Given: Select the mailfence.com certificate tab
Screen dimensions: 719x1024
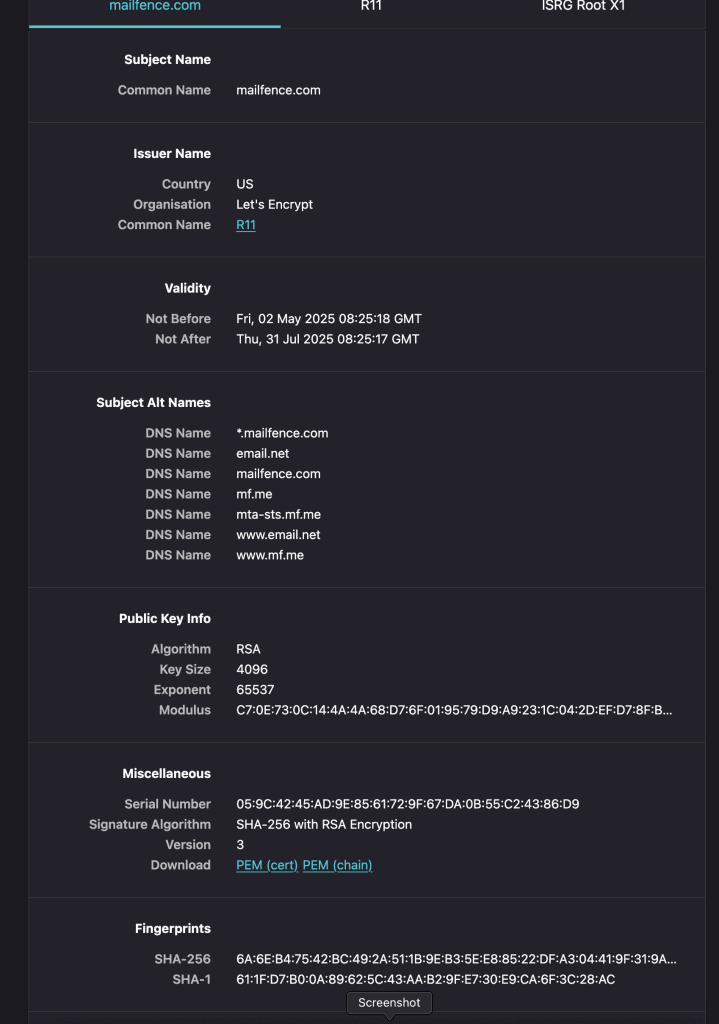Looking at the screenshot, I should click(x=155, y=7).
